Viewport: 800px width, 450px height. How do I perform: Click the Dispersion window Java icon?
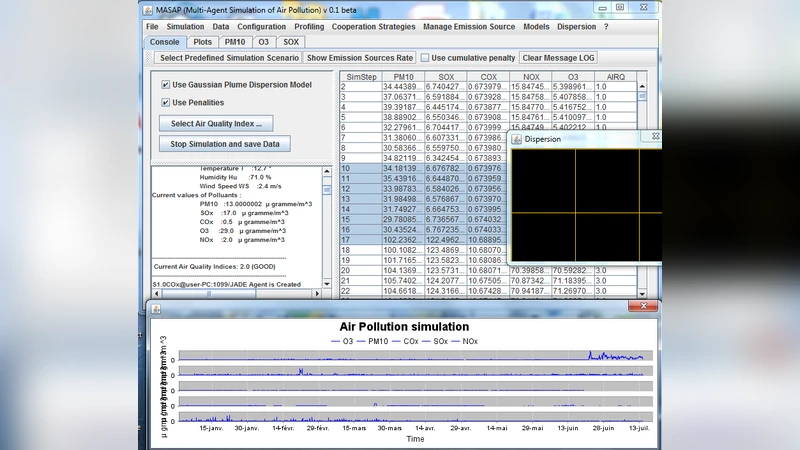[517, 139]
